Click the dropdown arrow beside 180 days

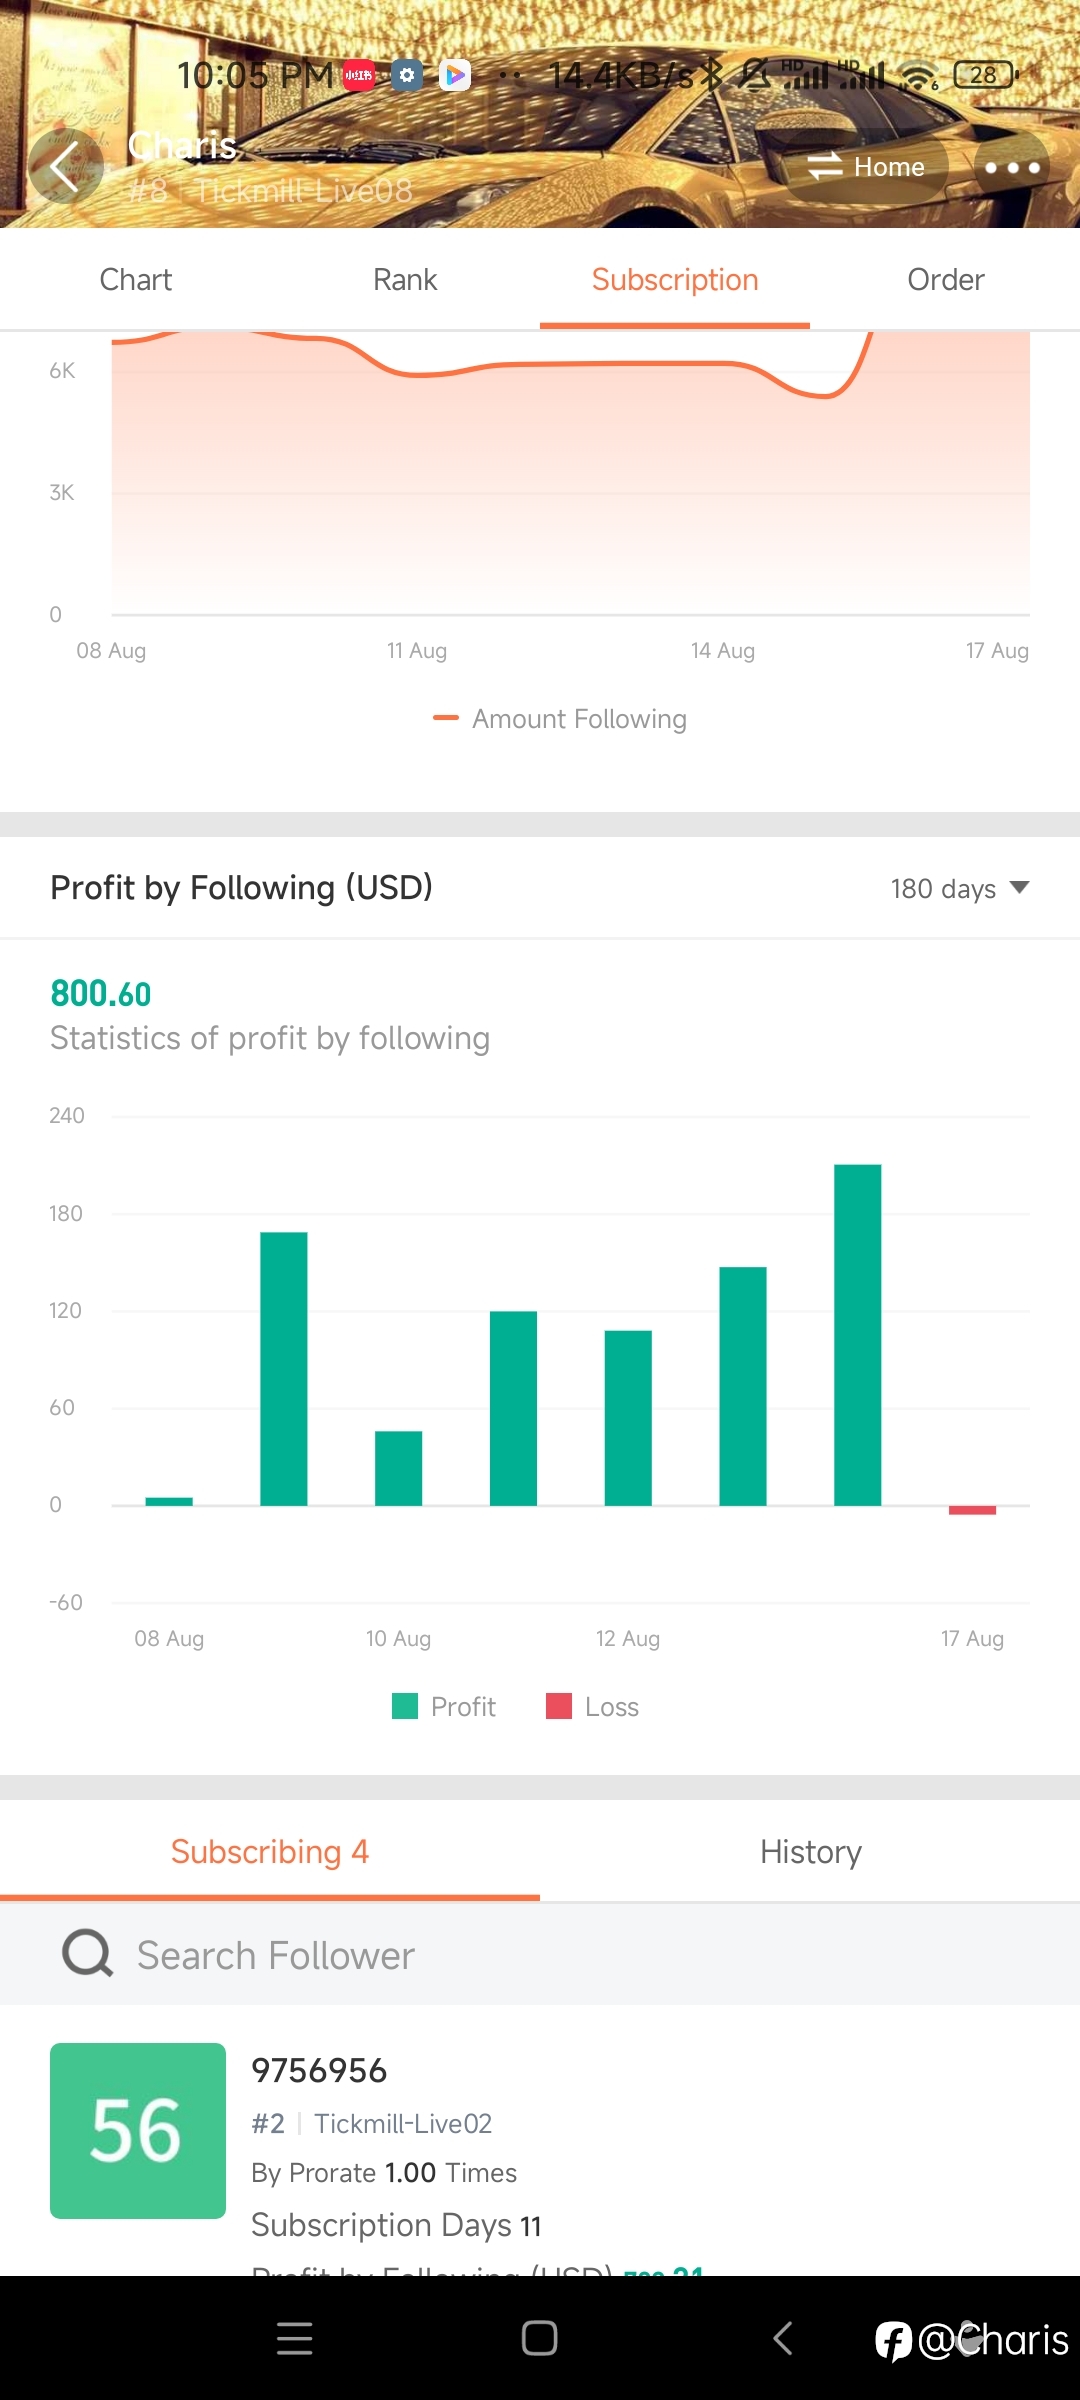(x=1020, y=887)
